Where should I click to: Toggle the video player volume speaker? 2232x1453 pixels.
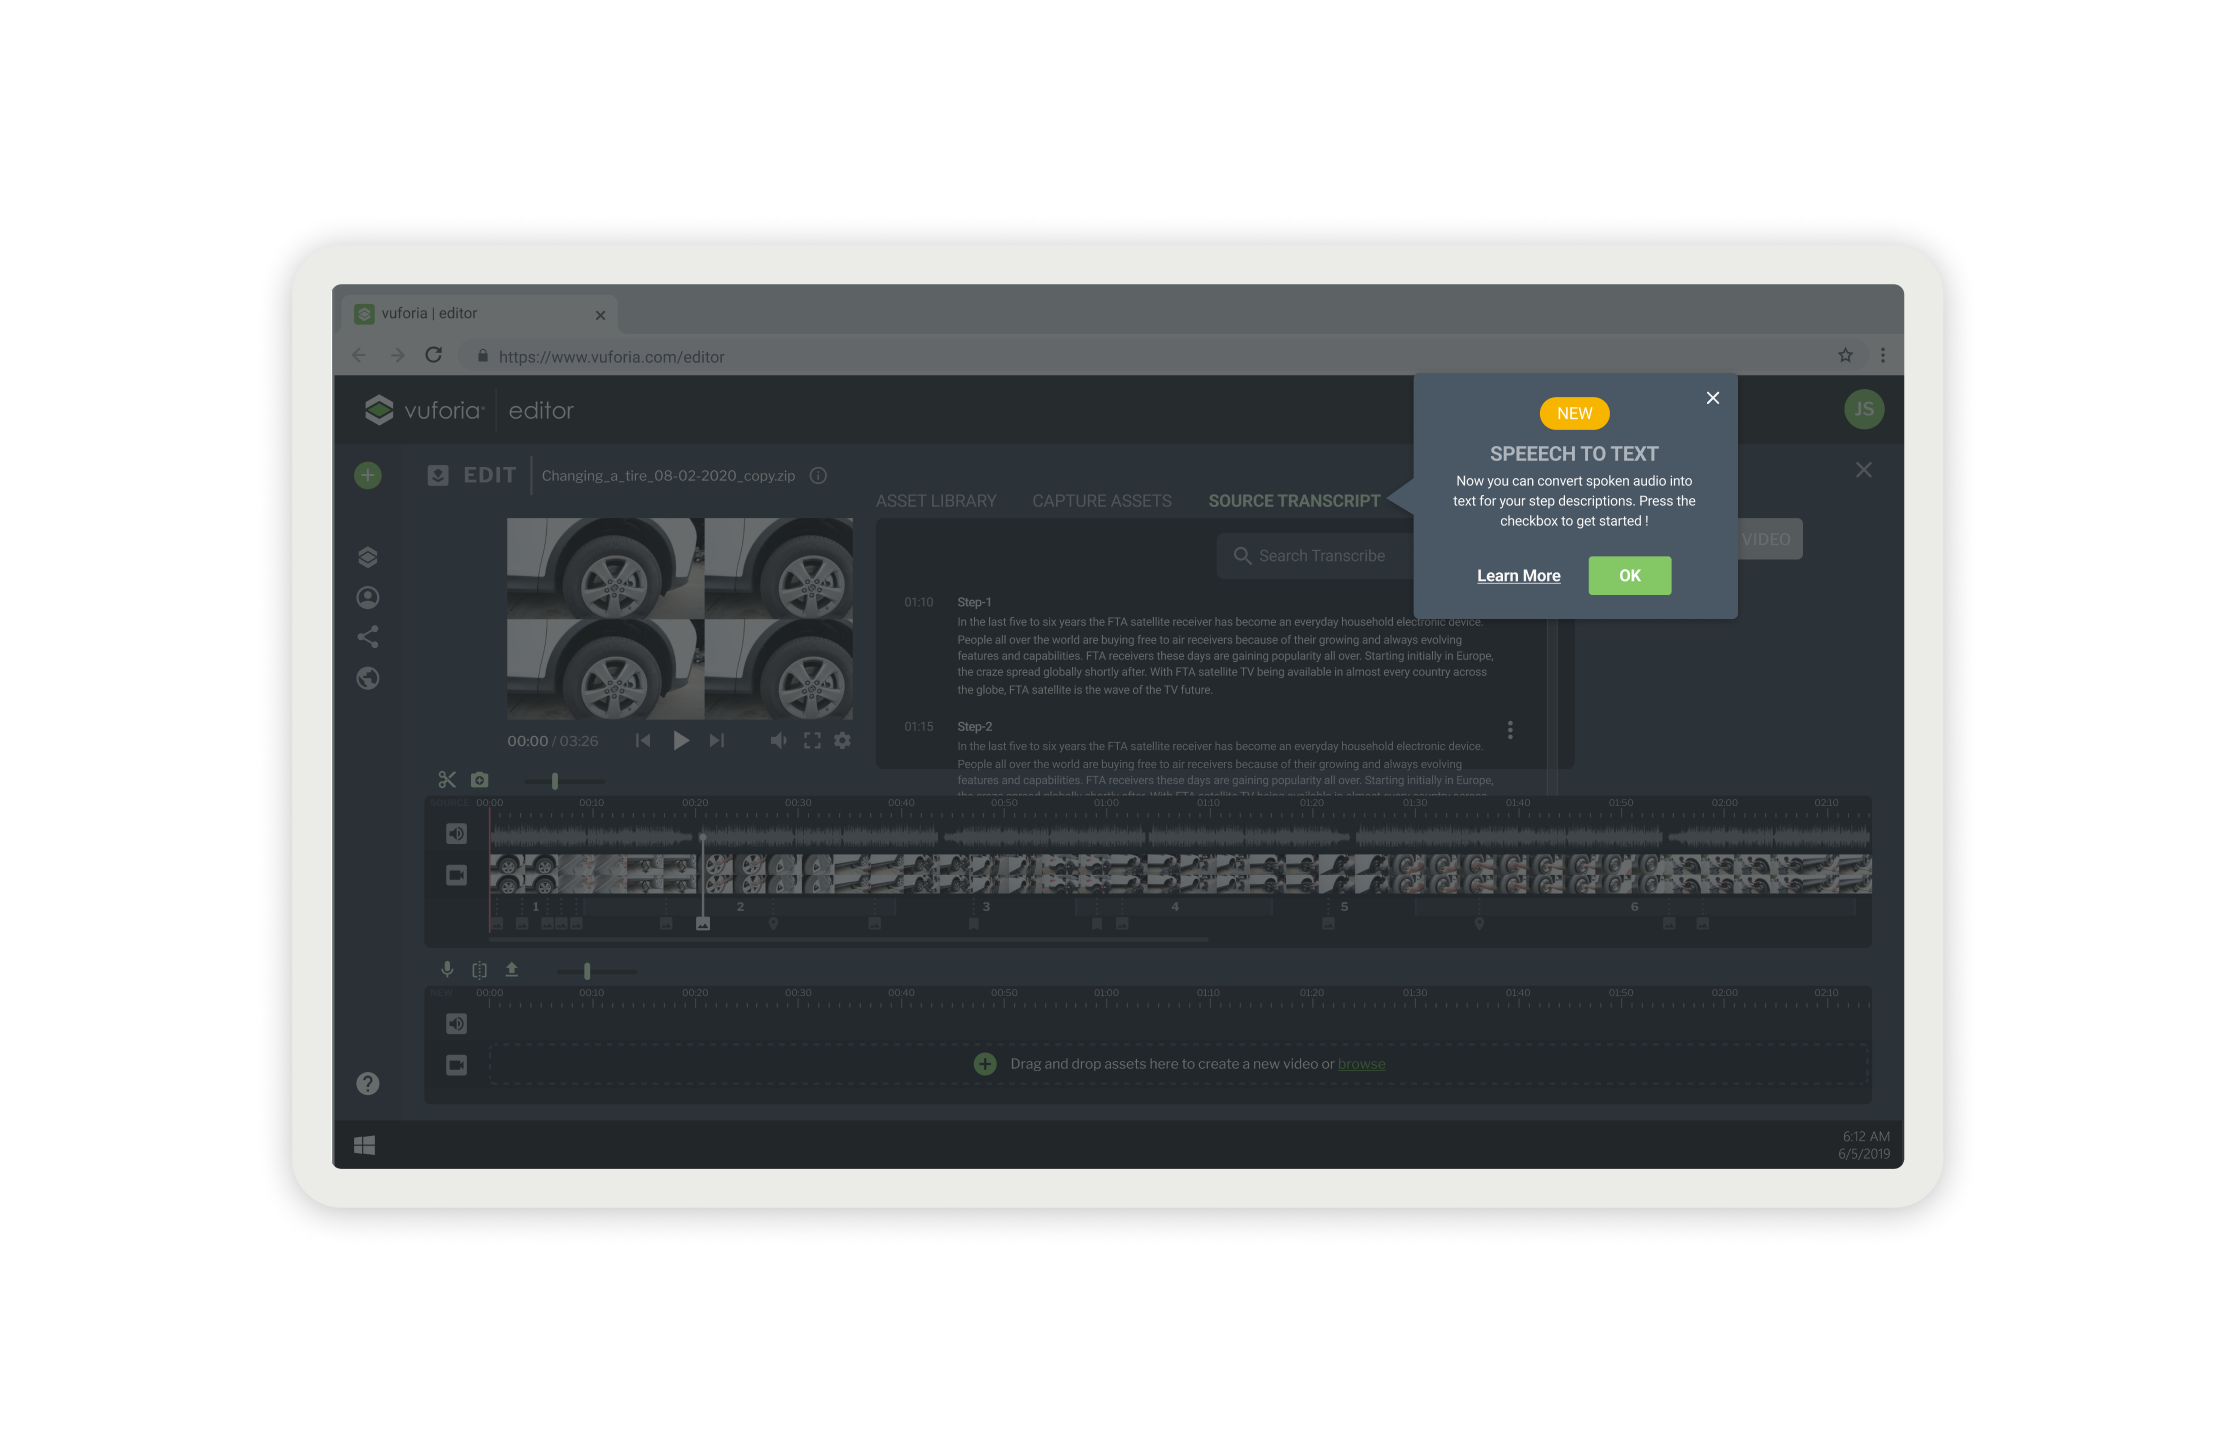pyautogui.click(x=778, y=741)
